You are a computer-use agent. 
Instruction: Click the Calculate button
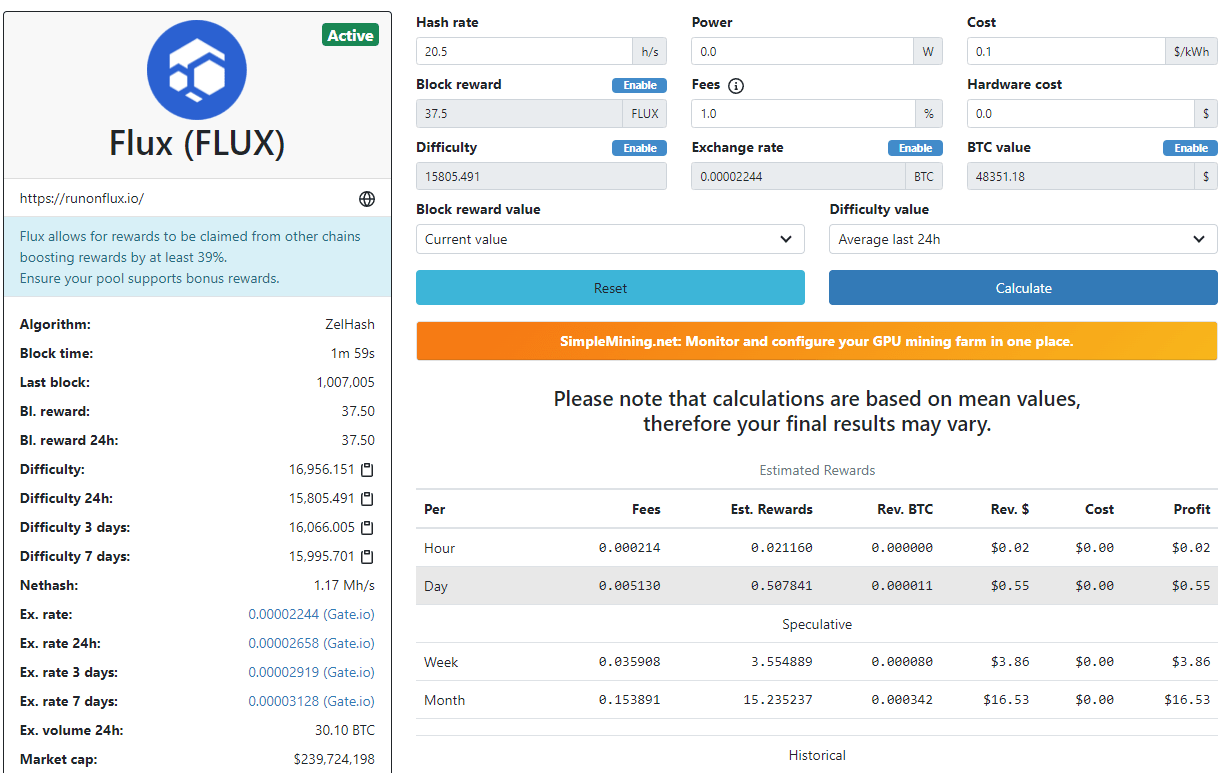coord(1023,288)
